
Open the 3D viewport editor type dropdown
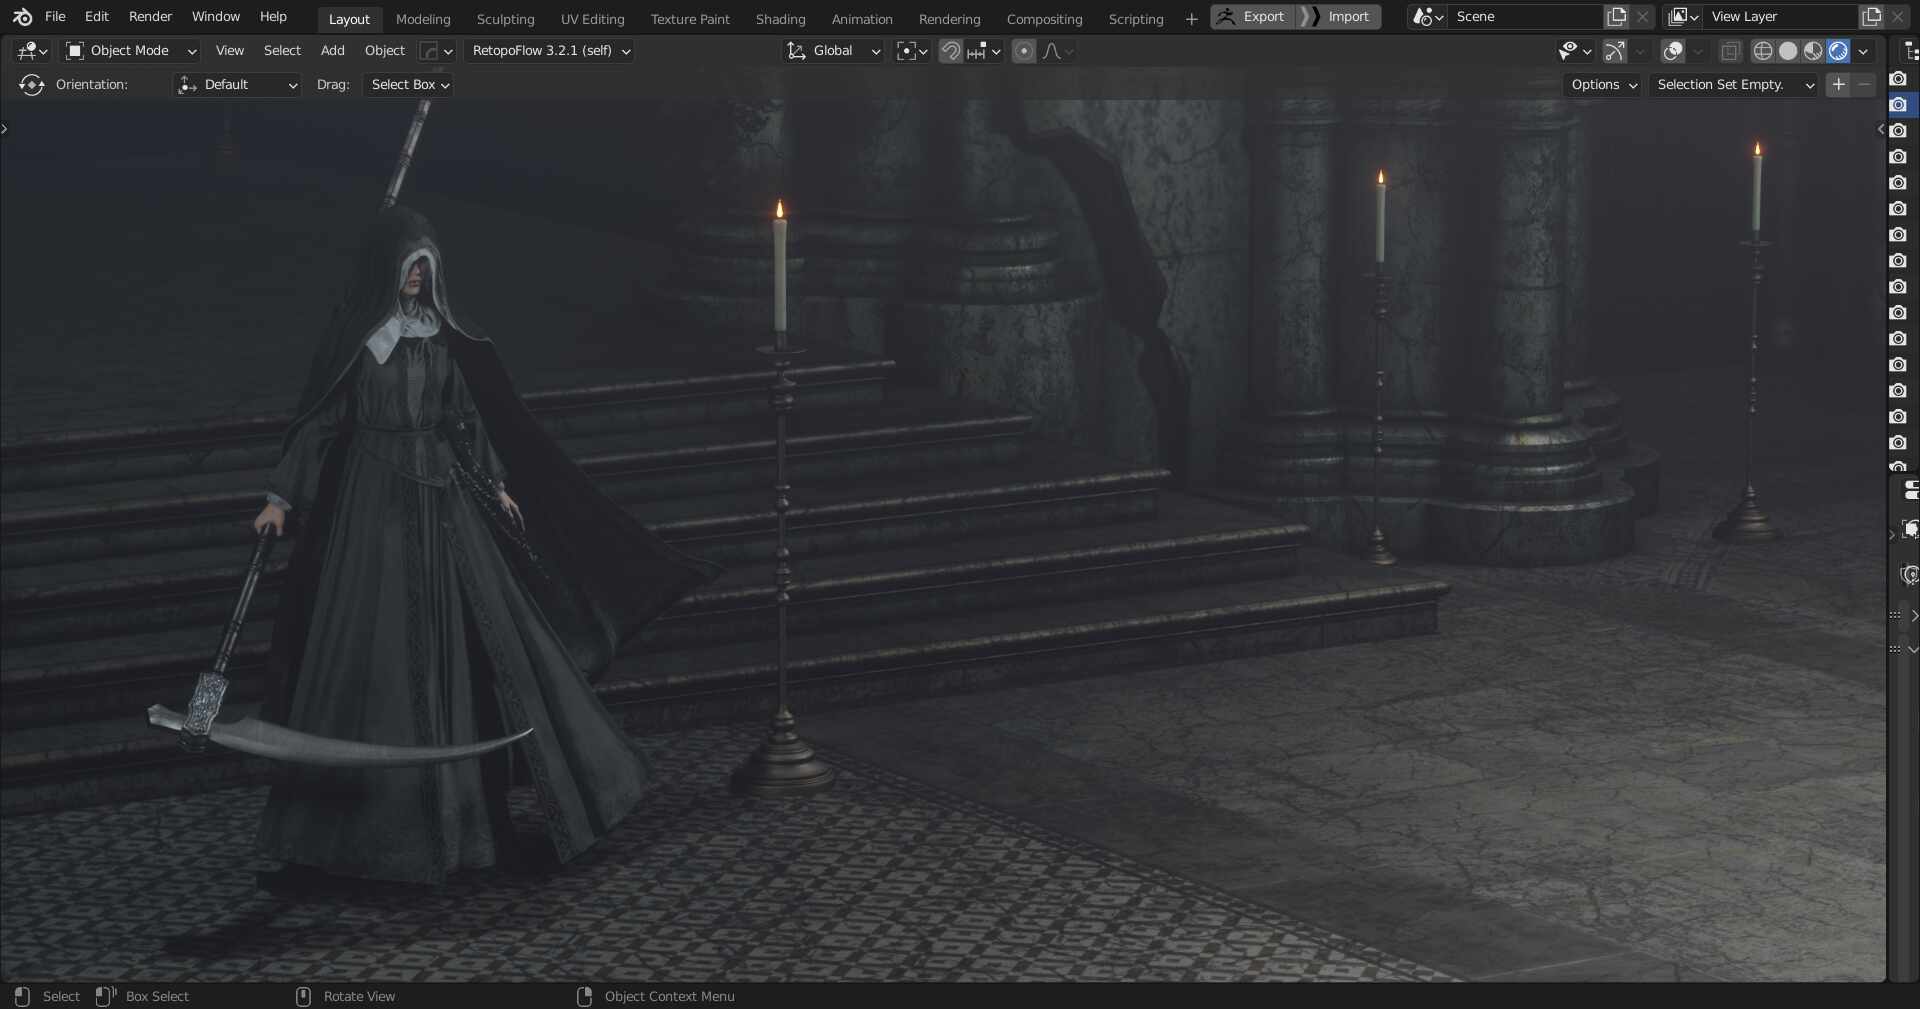pyautogui.click(x=32, y=51)
